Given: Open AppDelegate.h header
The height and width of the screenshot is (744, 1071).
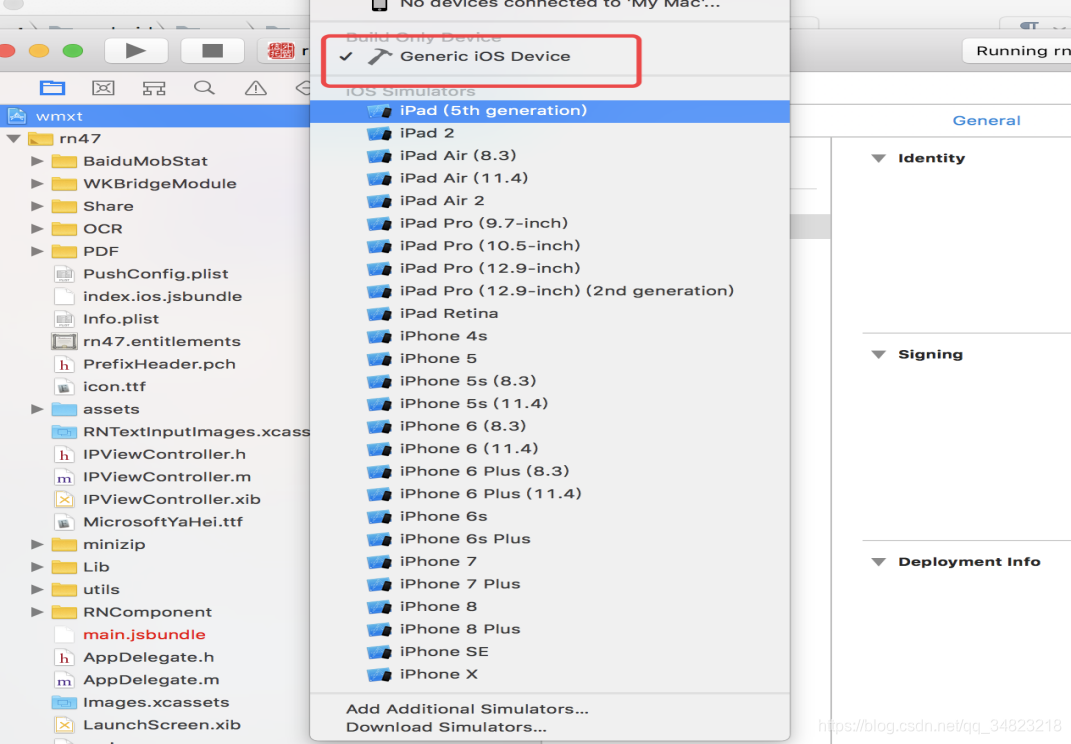Looking at the screenshot, I should pos(148,657).
